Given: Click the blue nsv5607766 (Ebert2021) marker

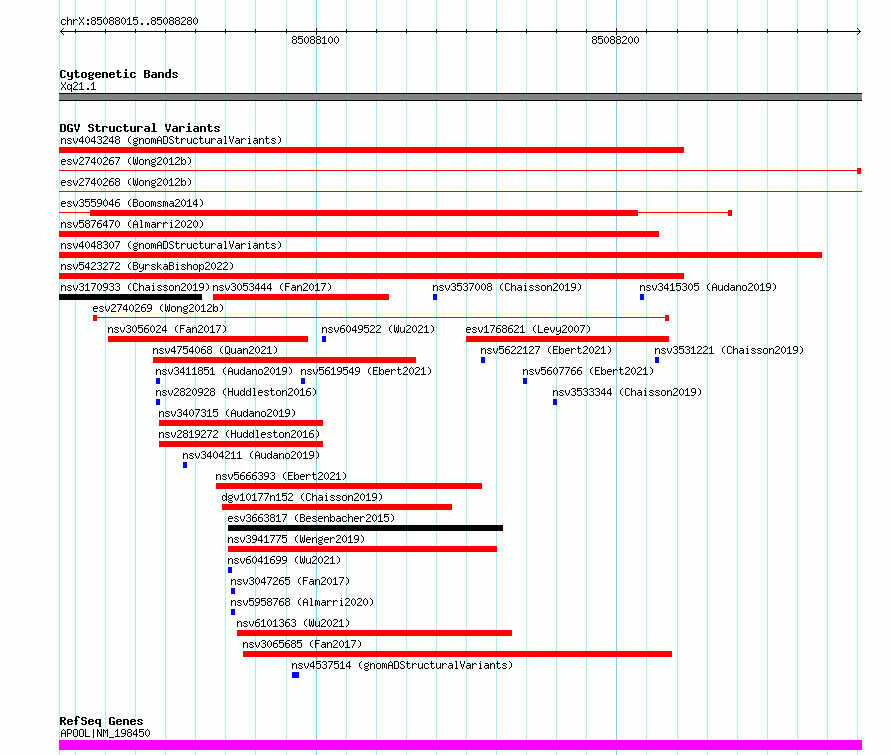Looking at the screenshot, I should pyautogui.click(x=525, y=381).
